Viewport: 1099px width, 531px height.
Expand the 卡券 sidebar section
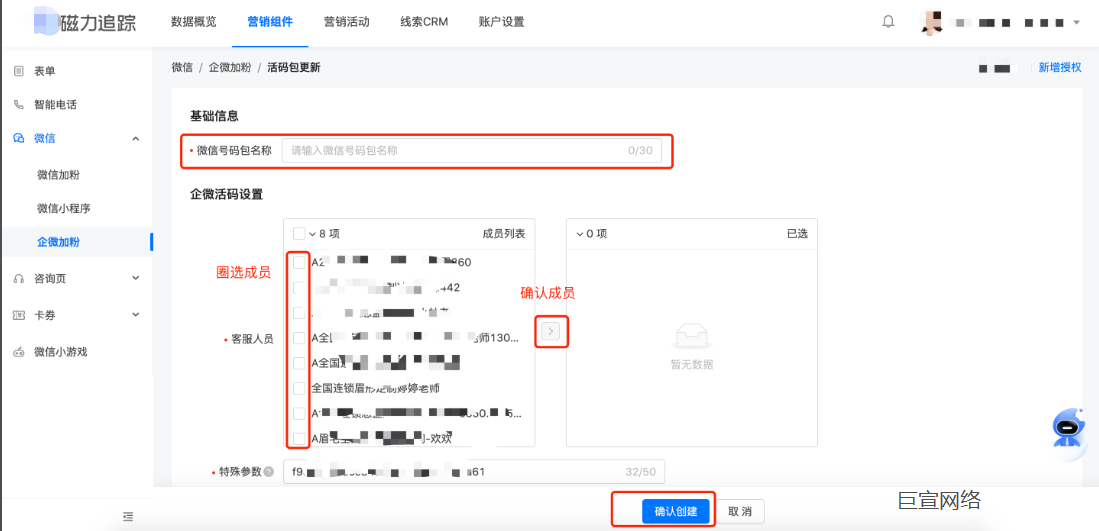pos(136,315)
